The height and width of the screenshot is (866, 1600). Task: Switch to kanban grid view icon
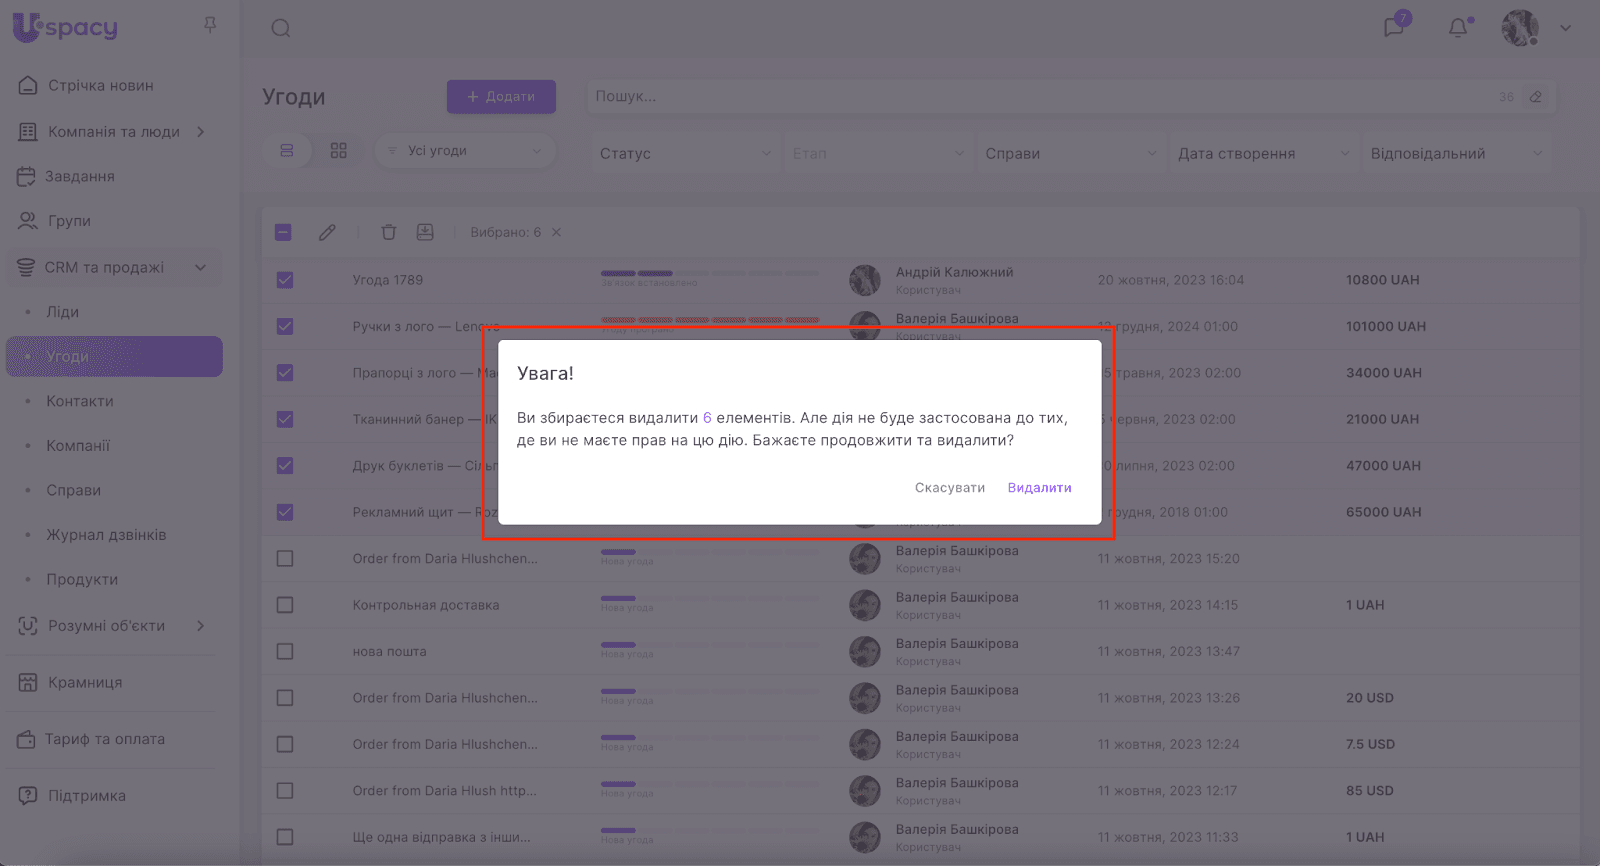pyautogui.click(x=339, y=151)
